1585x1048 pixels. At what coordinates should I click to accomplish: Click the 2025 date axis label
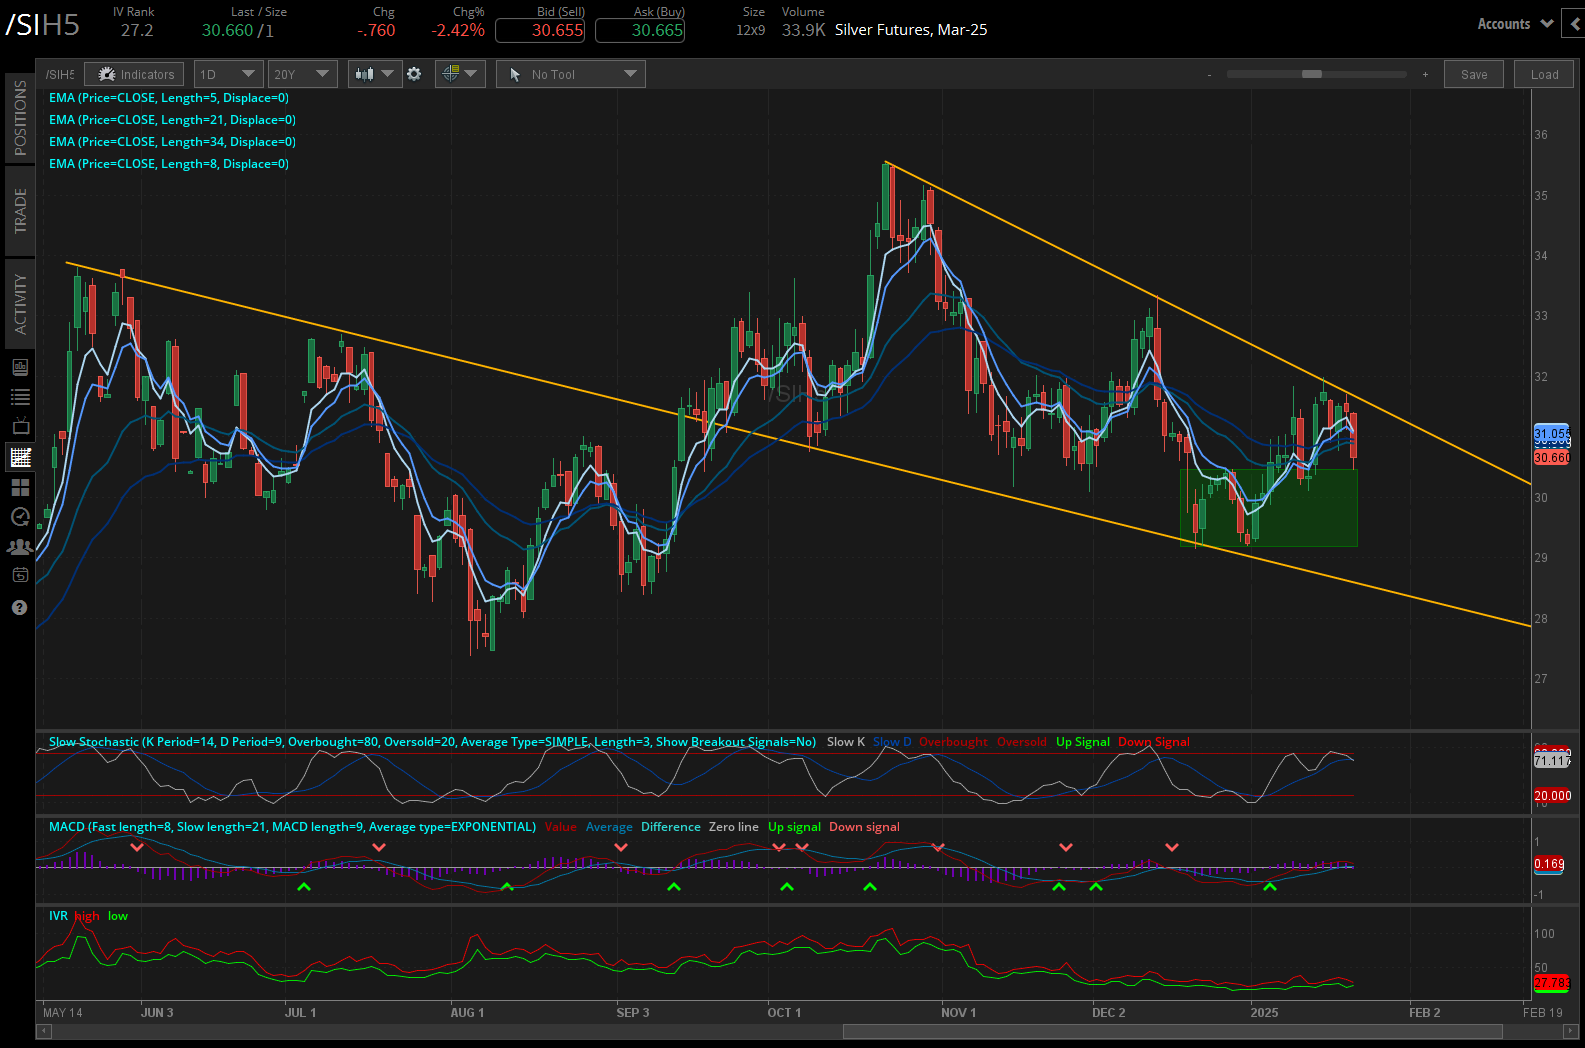pos(1264,1013)
